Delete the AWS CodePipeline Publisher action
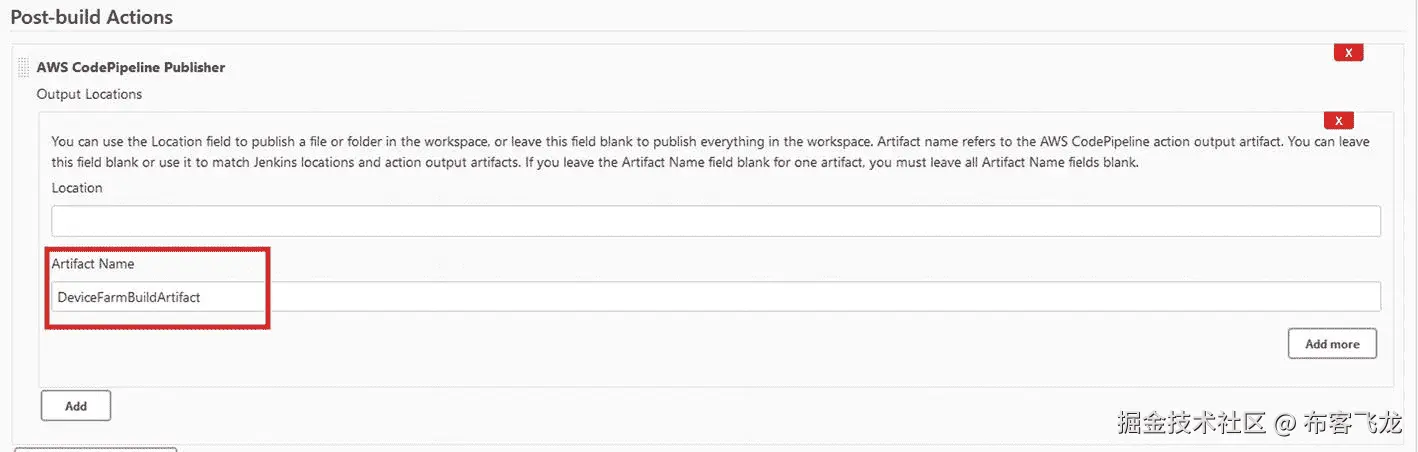 (1348, 53)
